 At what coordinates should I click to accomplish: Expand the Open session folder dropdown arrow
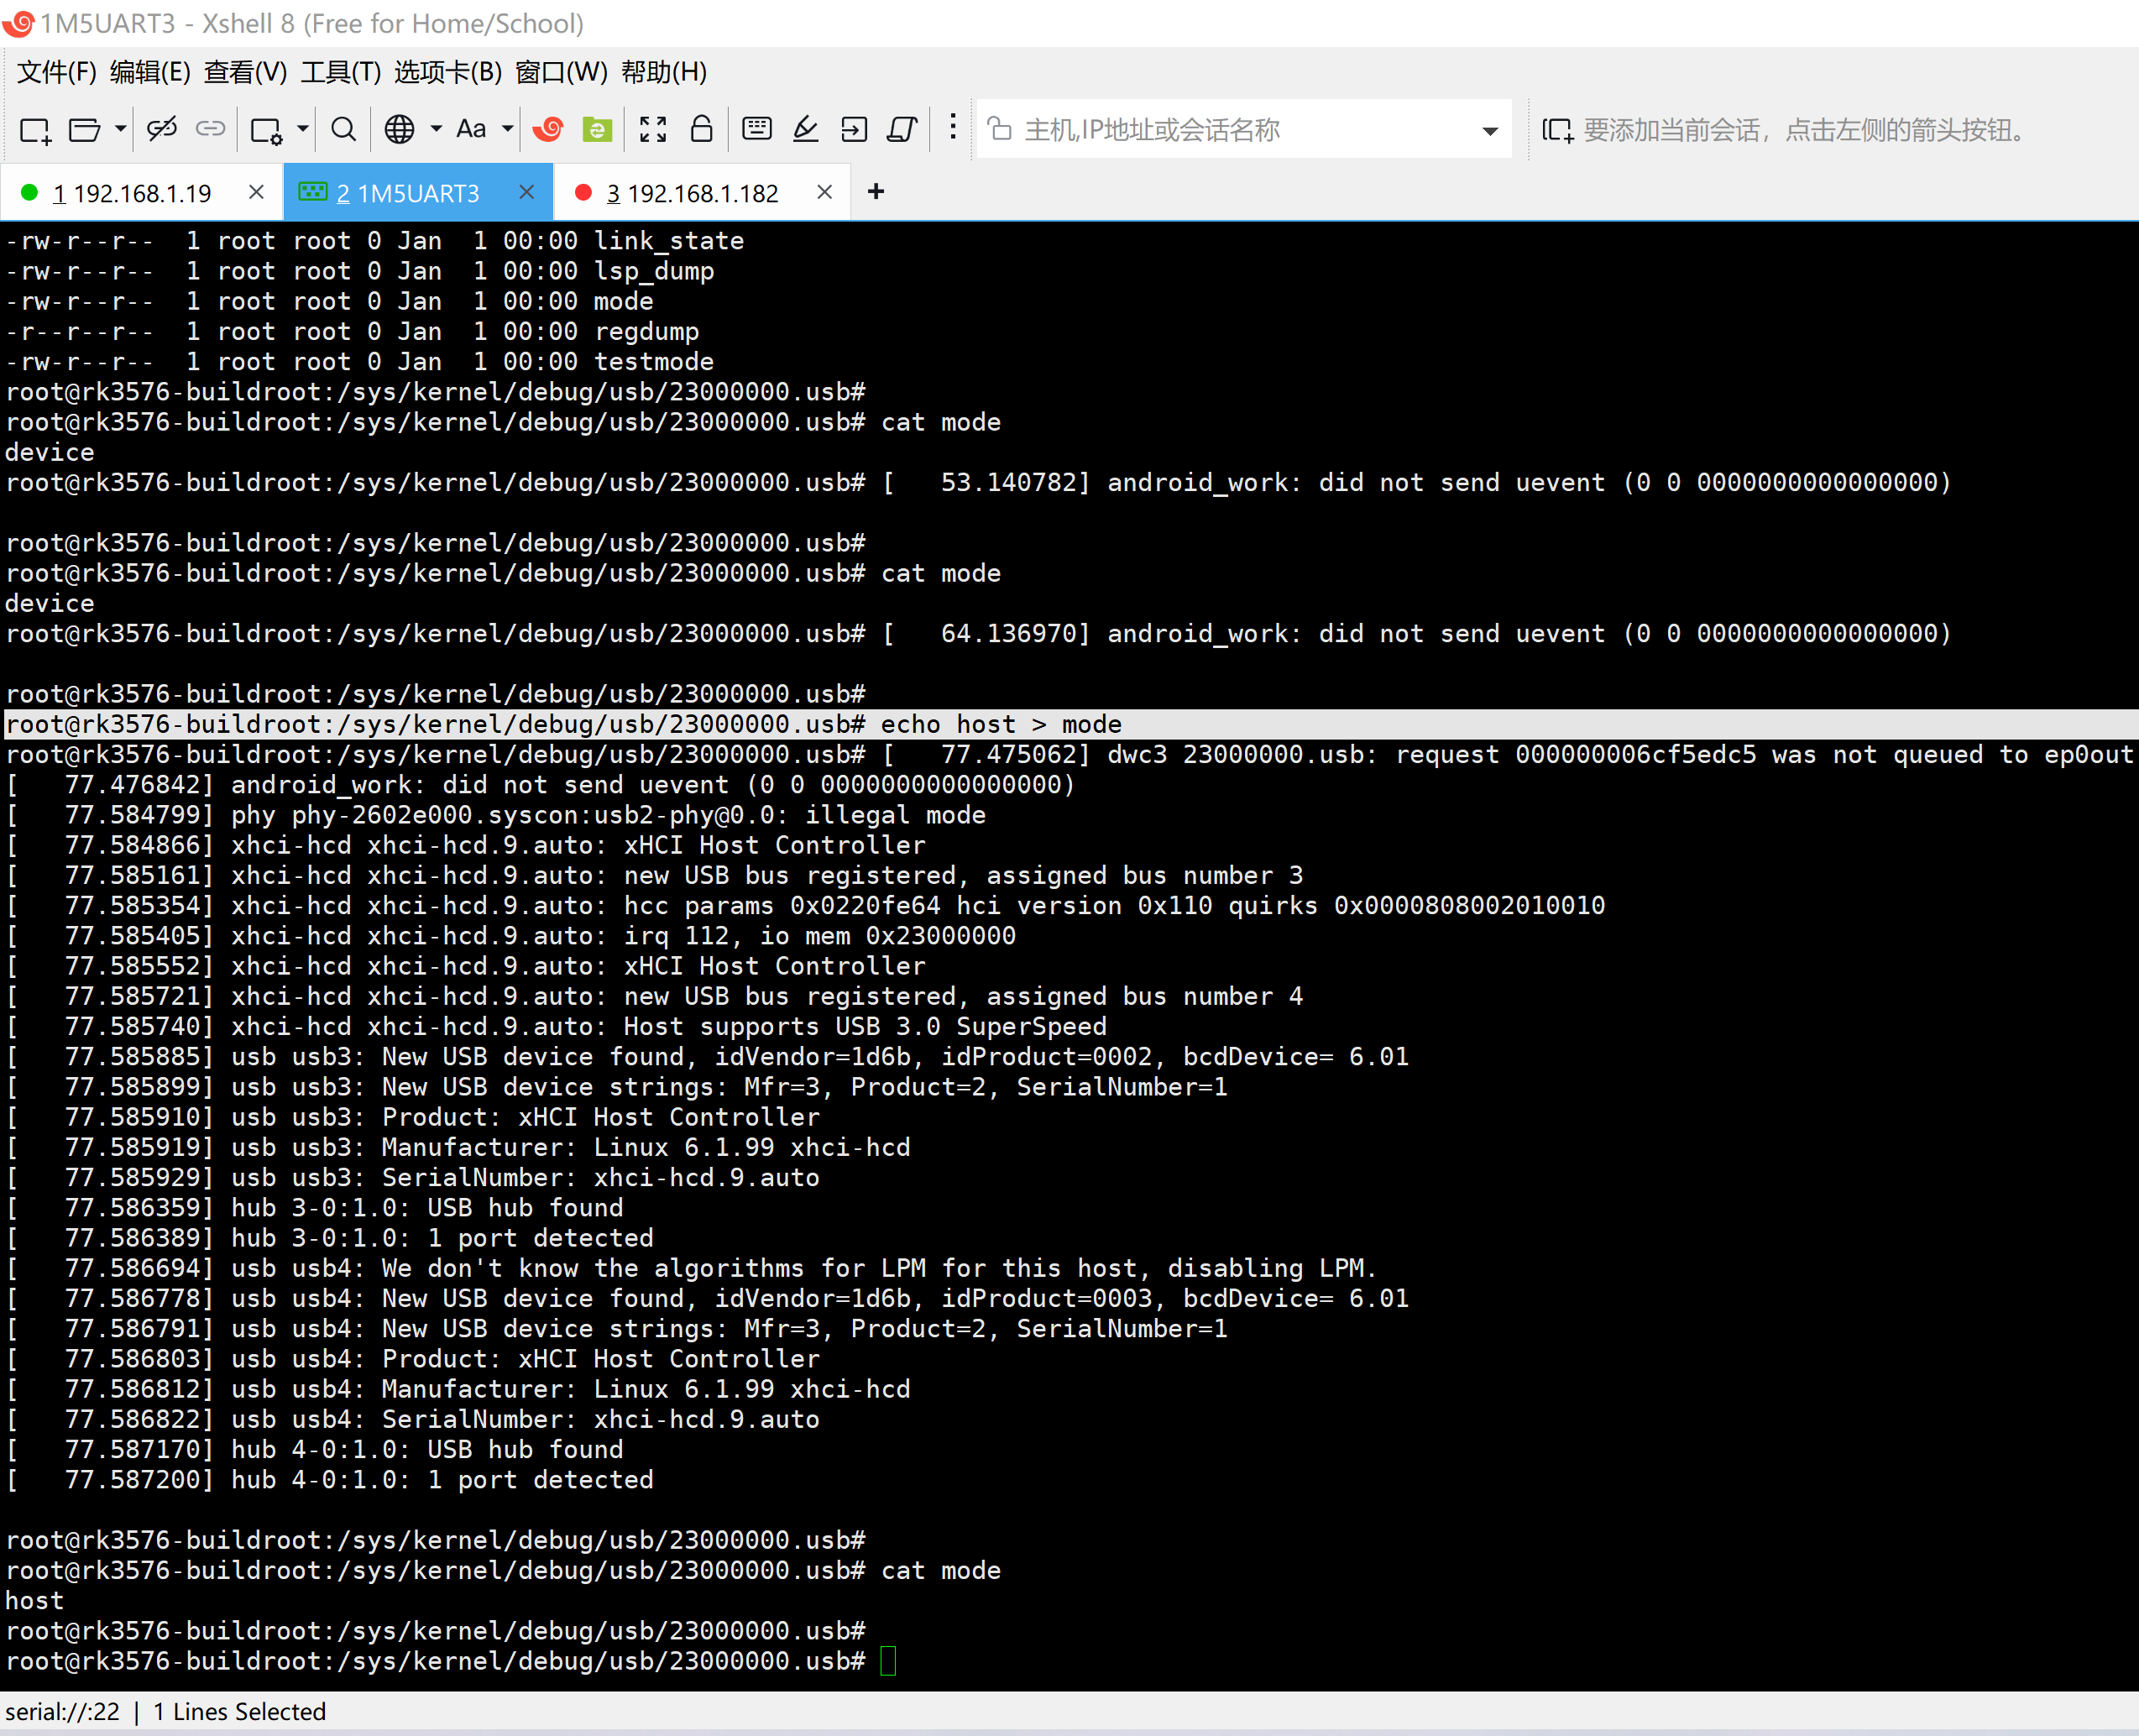click(x=120, y=129)
